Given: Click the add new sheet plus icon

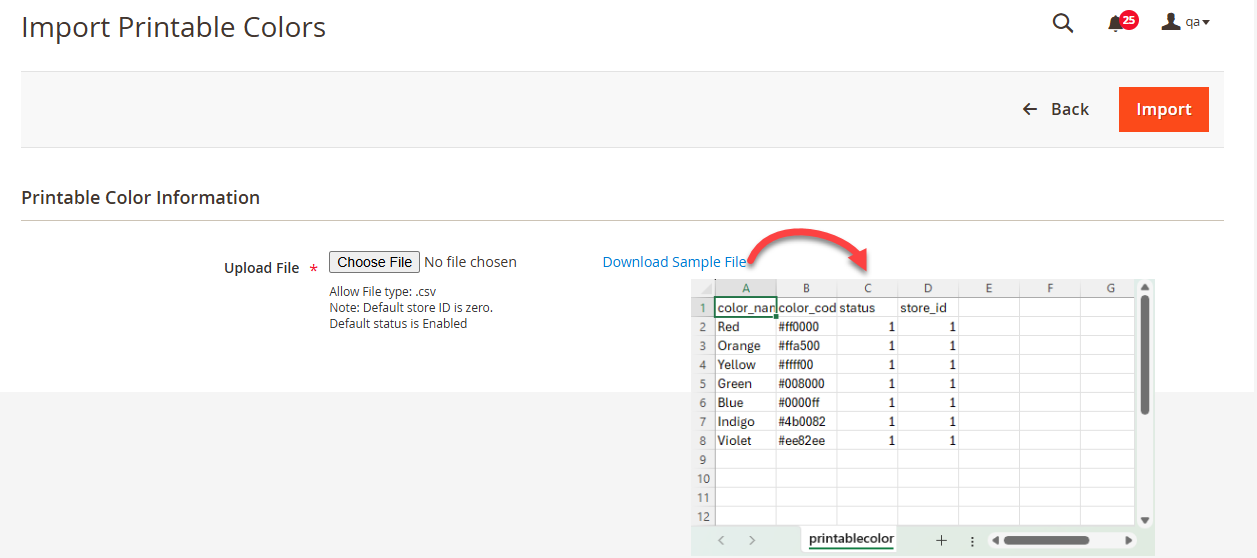Looking at the screenshot, I should point(941,540).
